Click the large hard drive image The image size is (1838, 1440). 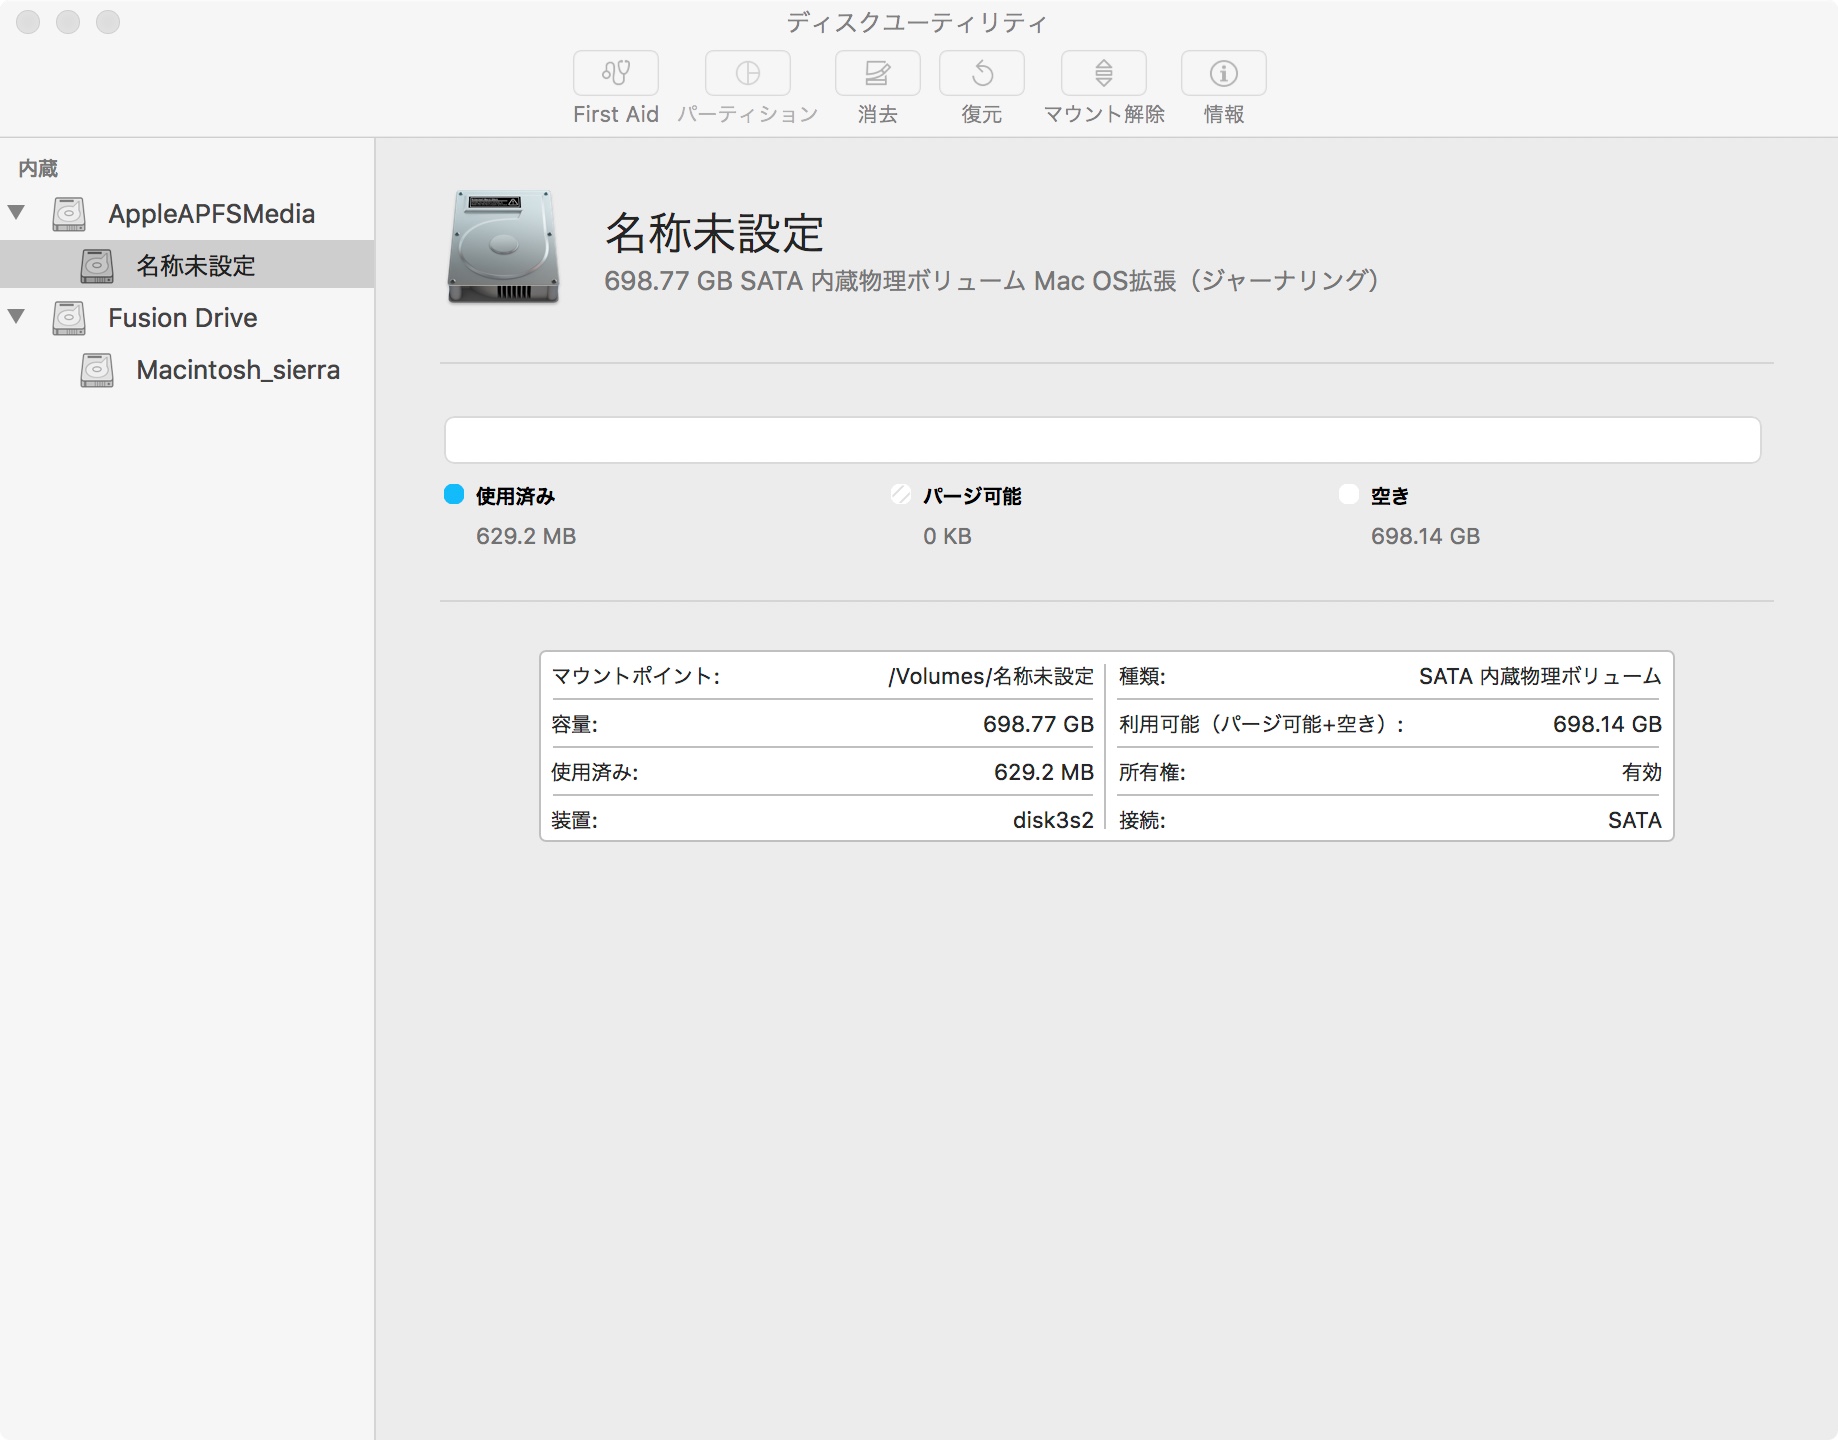point(503,247)
